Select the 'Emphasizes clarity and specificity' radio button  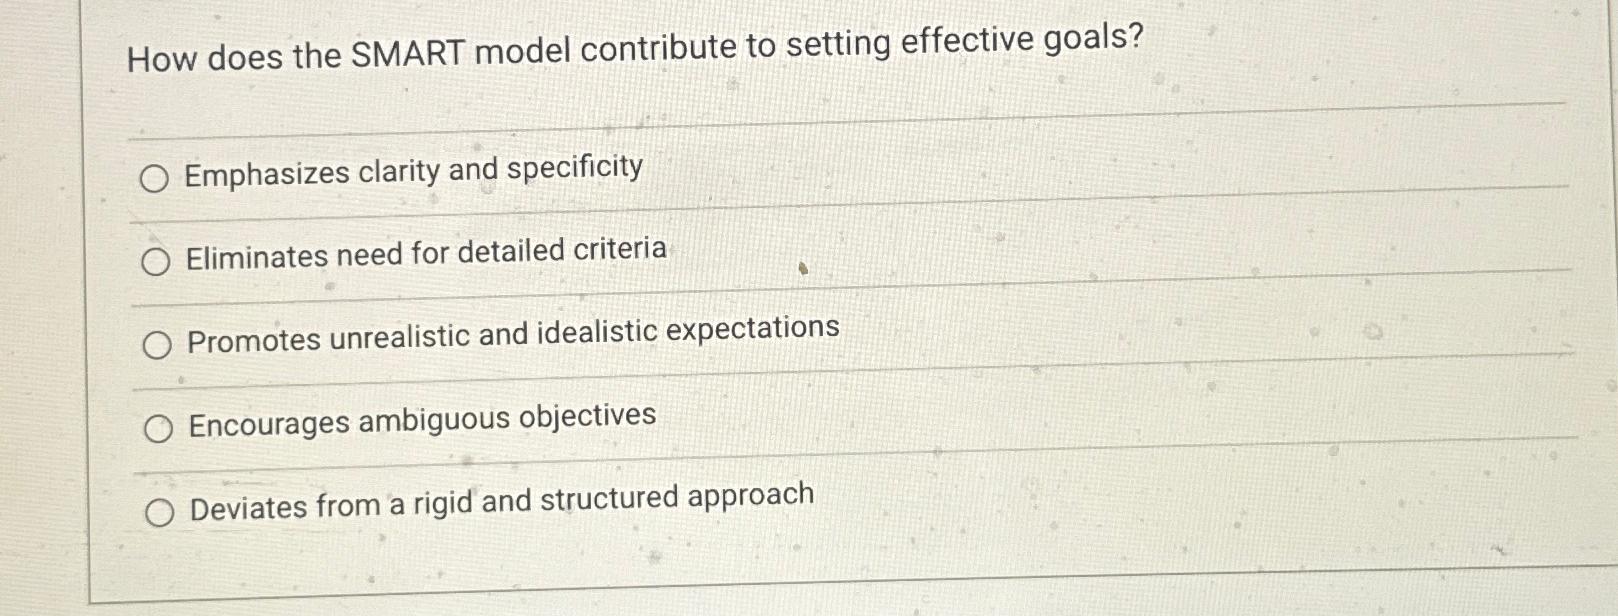pyautogui.click(x=155, y=179)
